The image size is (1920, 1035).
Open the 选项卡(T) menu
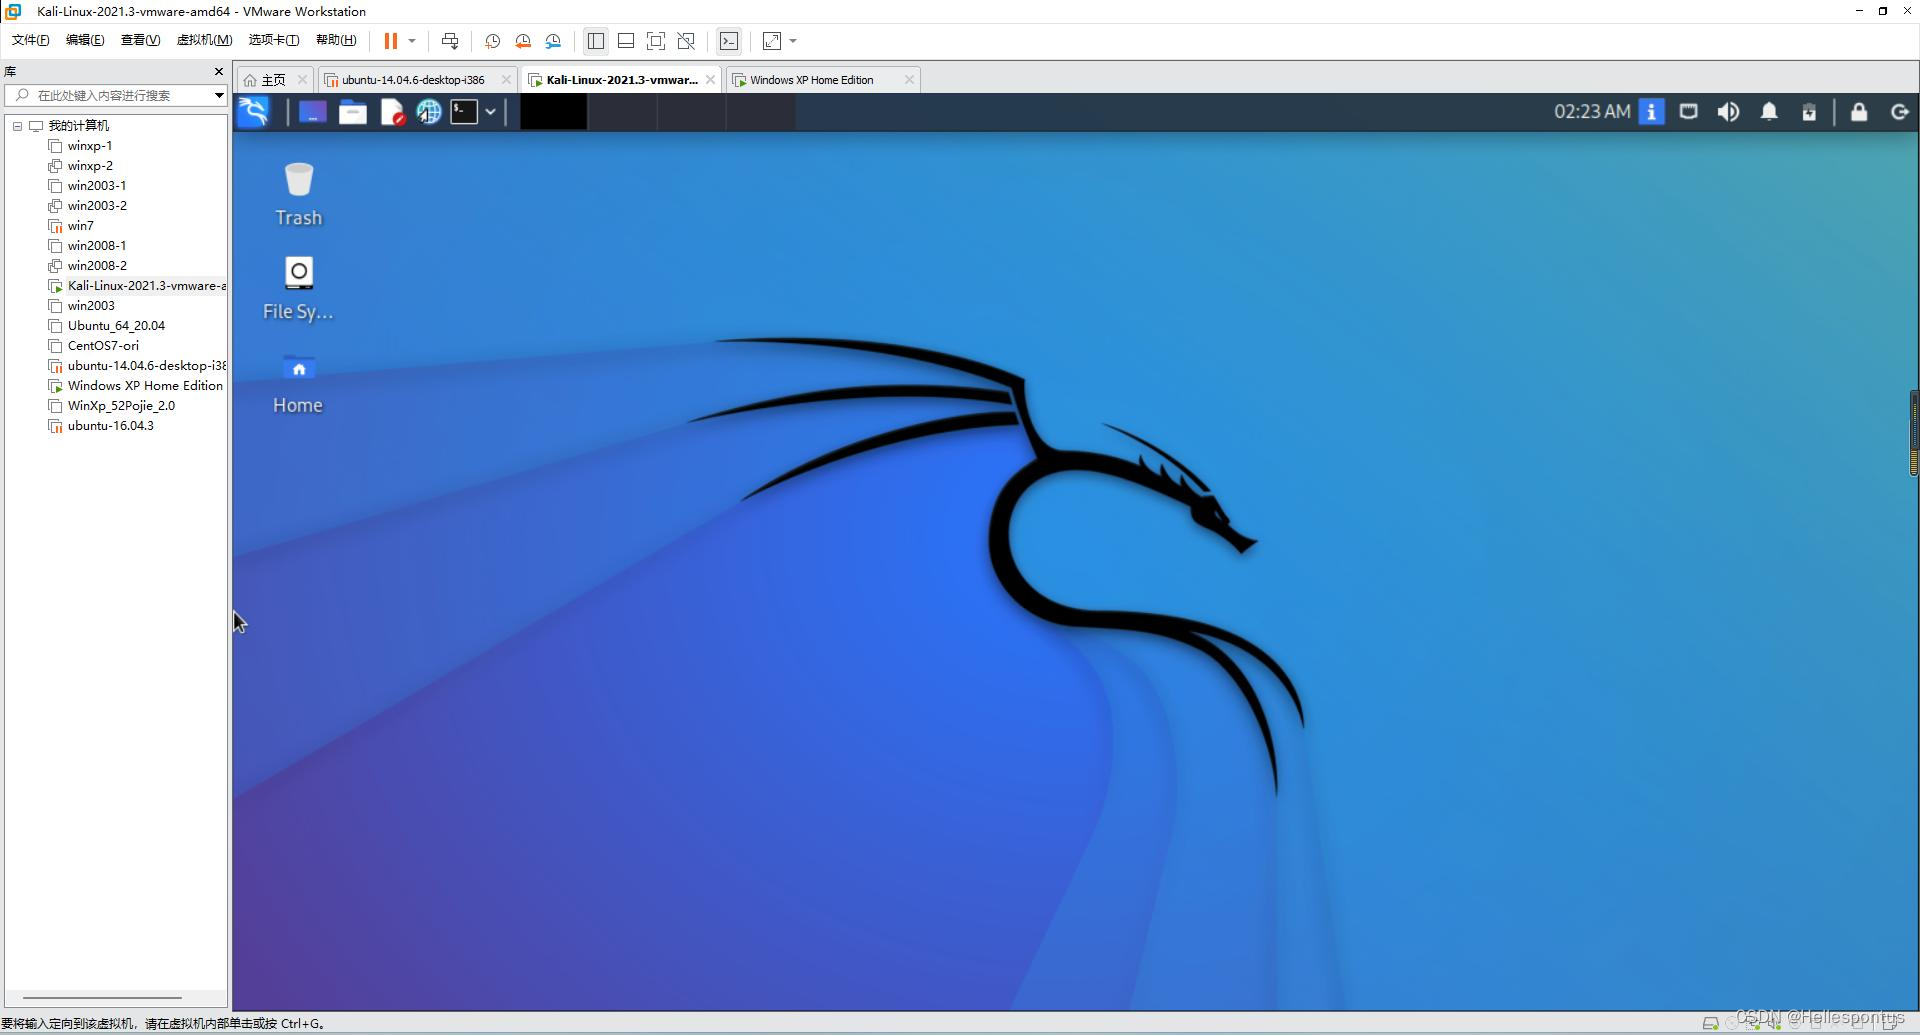[273, 40]
